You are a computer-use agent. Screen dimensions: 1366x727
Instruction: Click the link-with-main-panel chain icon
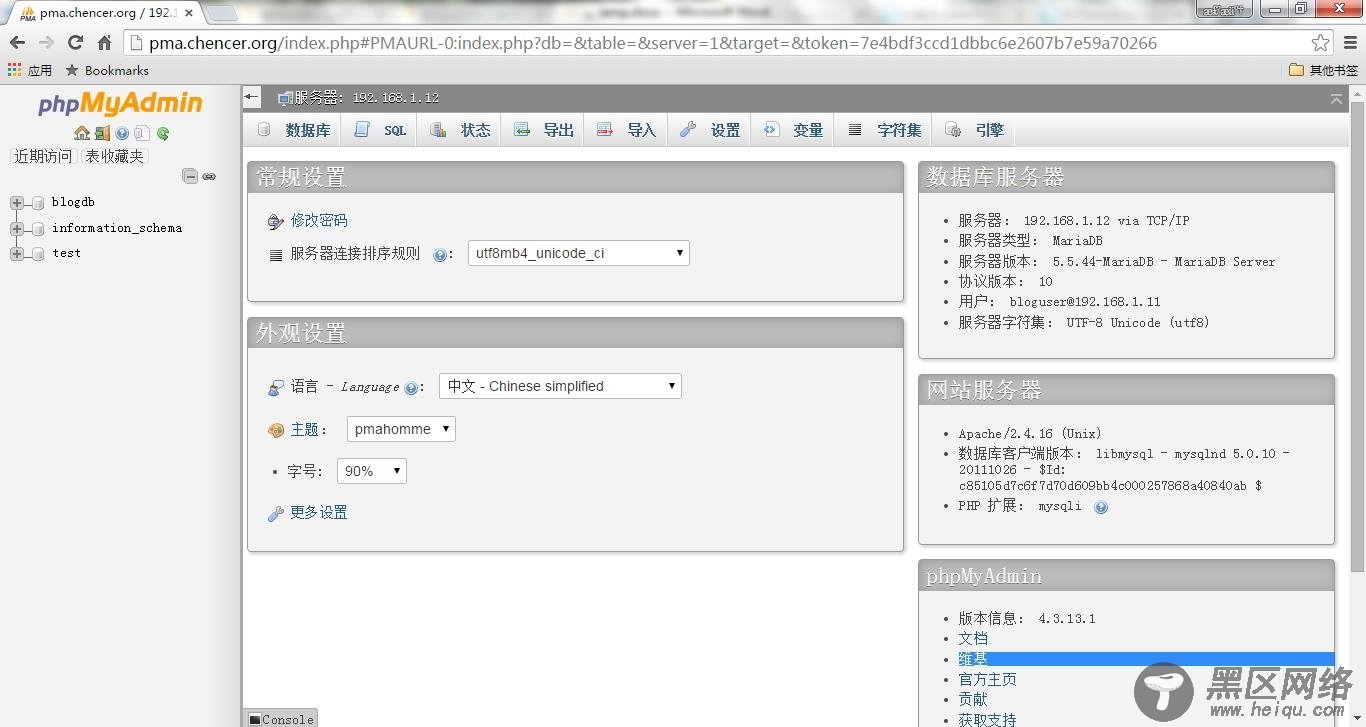click(209, 176)
